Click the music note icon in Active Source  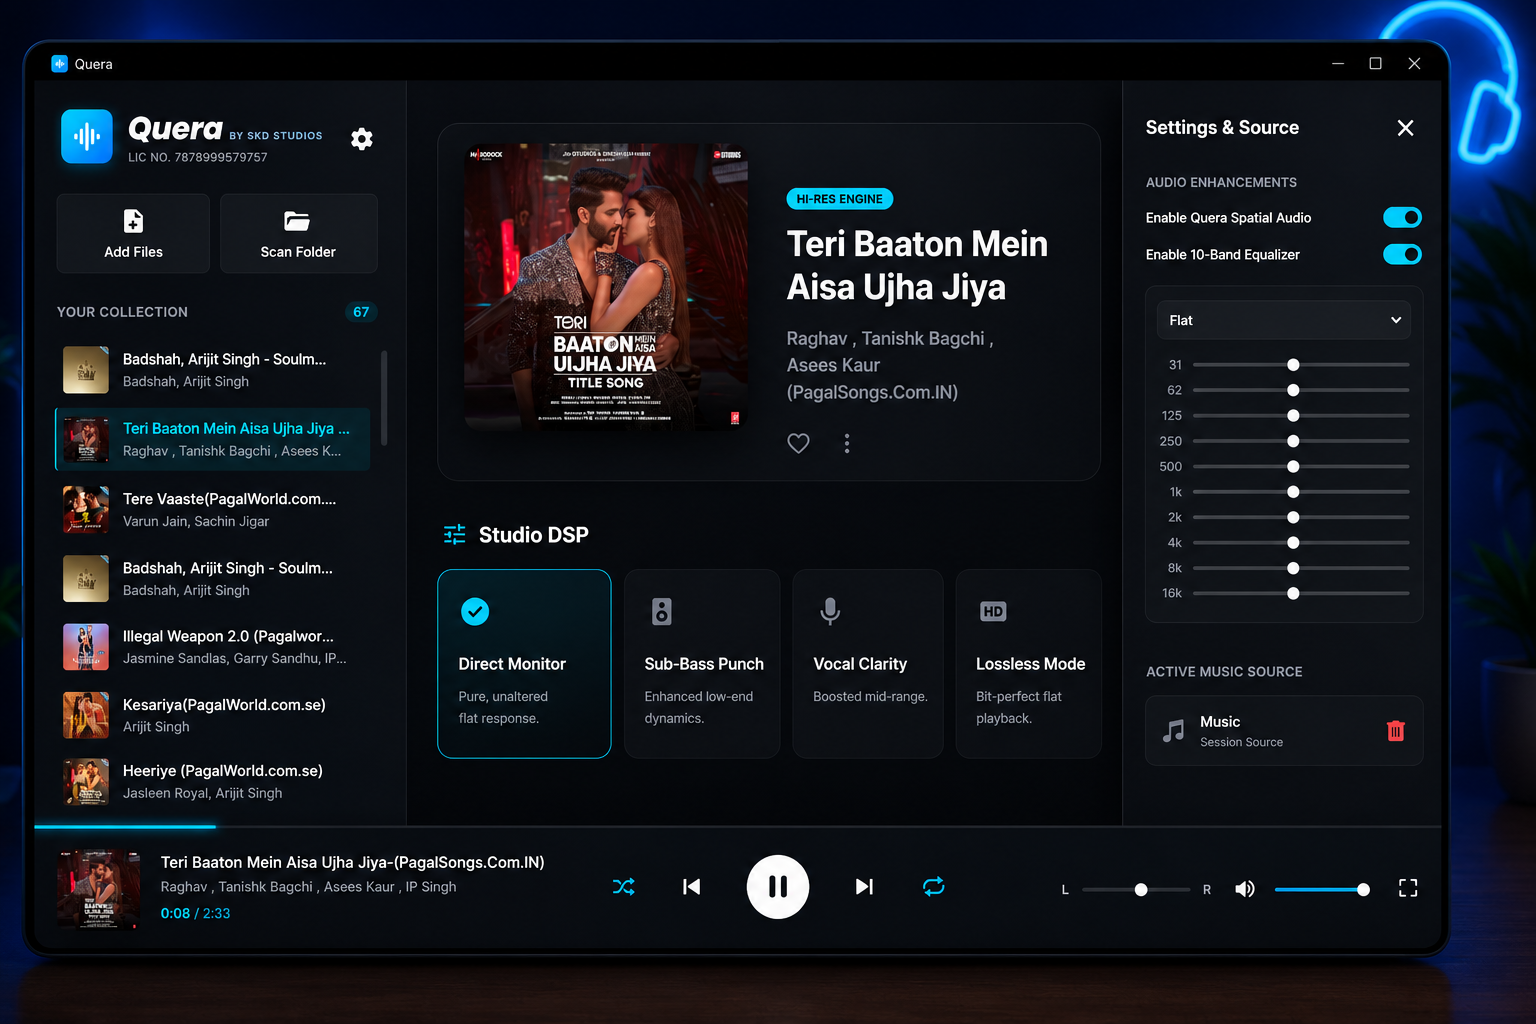tap(1174, 731)
